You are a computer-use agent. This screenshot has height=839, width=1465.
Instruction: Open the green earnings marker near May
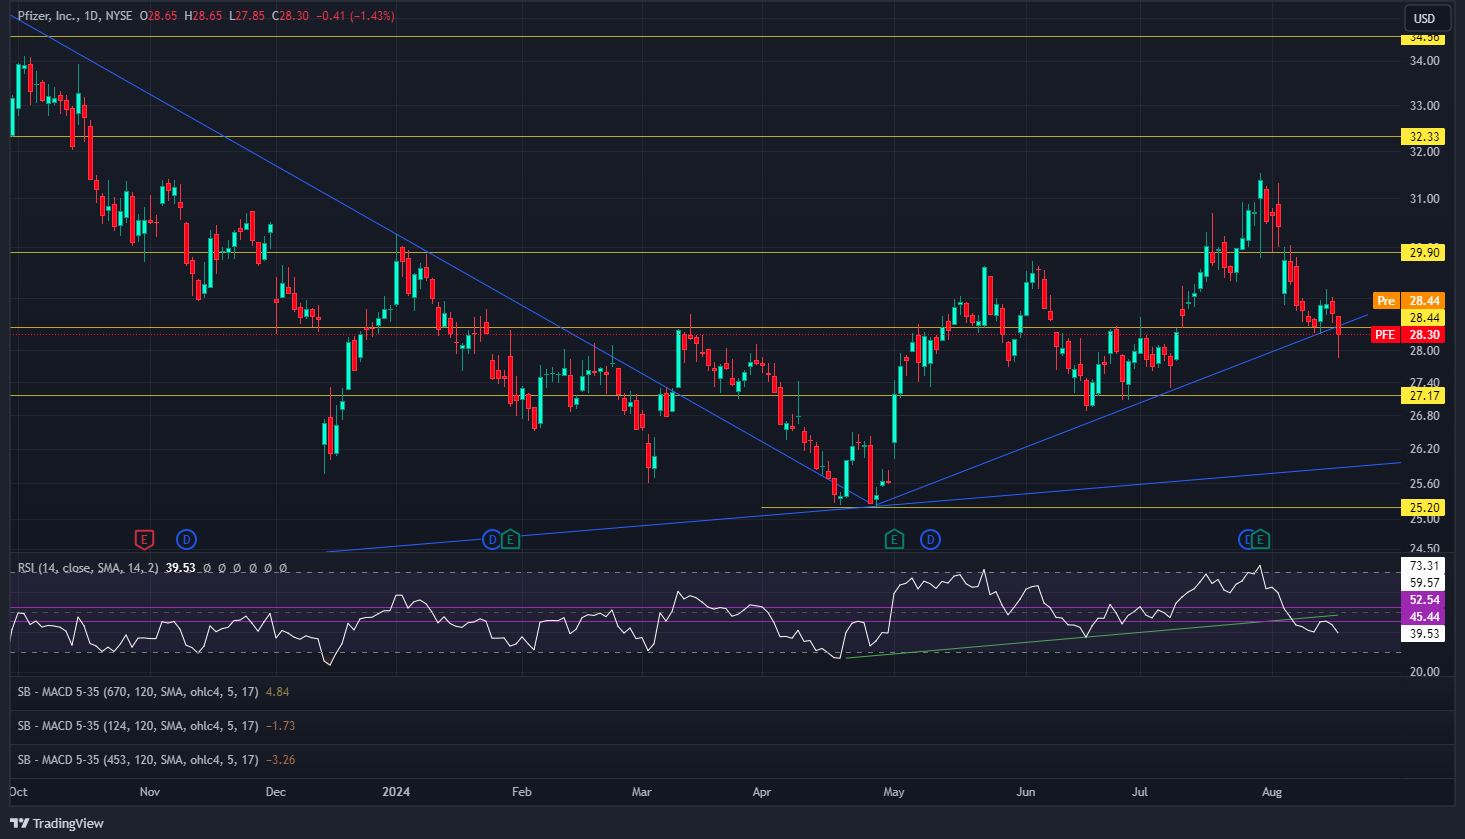[894, 540]
